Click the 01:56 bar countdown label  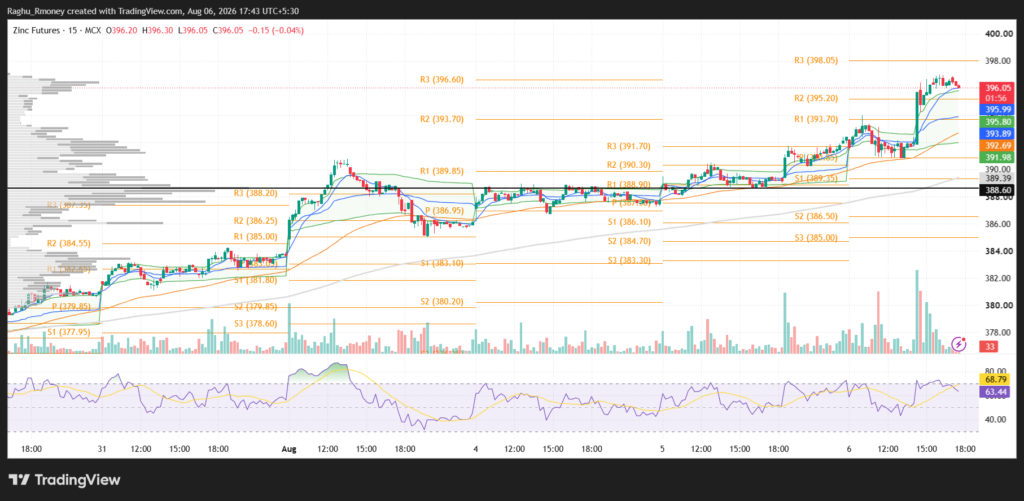[x=998, y=98]
